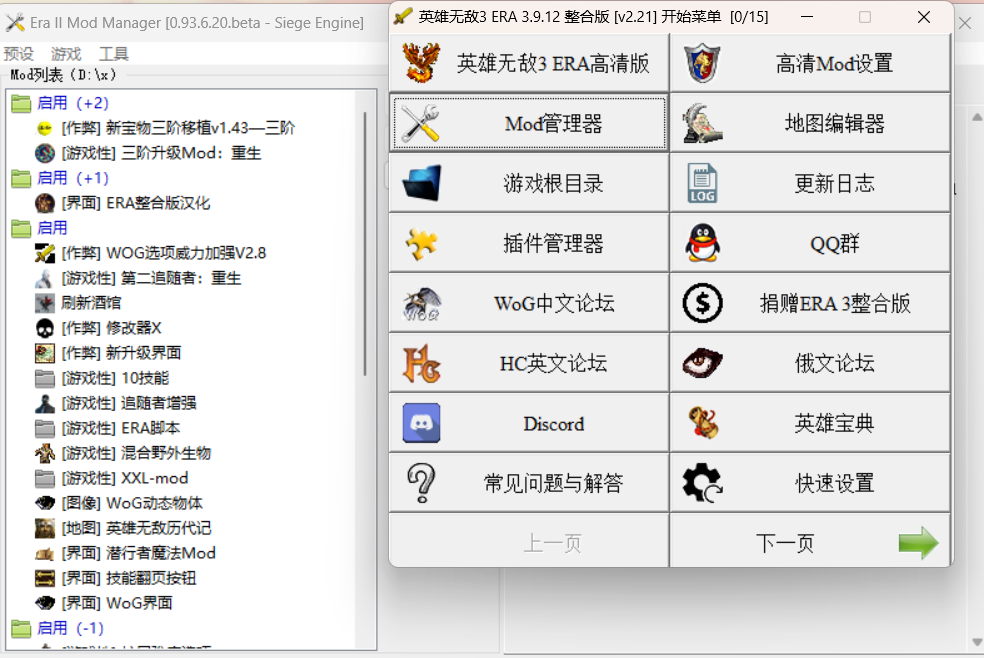This screenshot has width=984, height=658.
Task: Collapse the 启用 (-1) folder group
Action: [x=21, y=629]
